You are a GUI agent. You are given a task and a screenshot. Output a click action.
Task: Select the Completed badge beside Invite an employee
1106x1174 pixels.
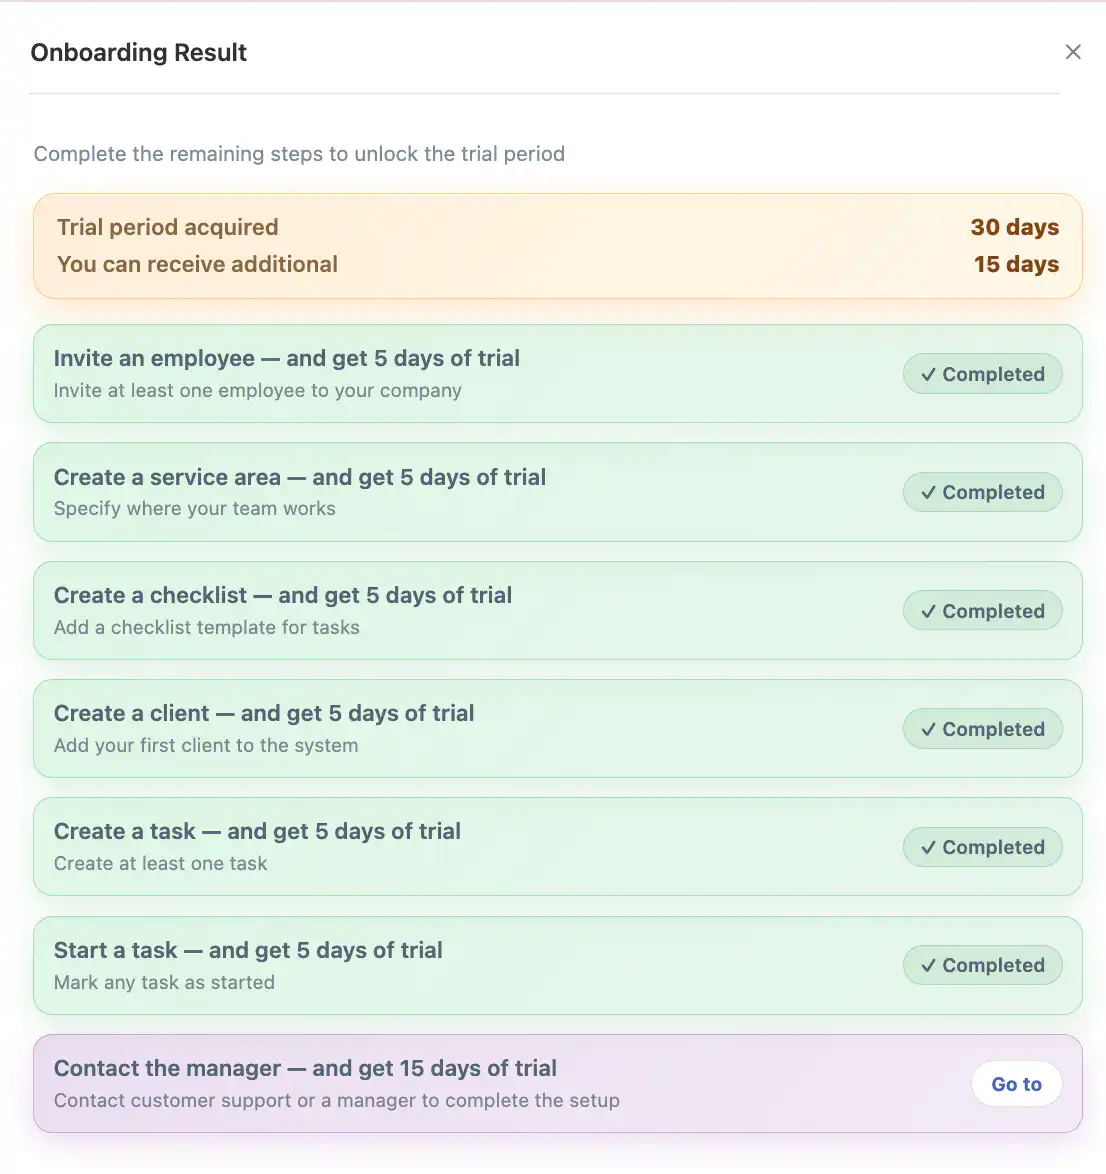982,374
